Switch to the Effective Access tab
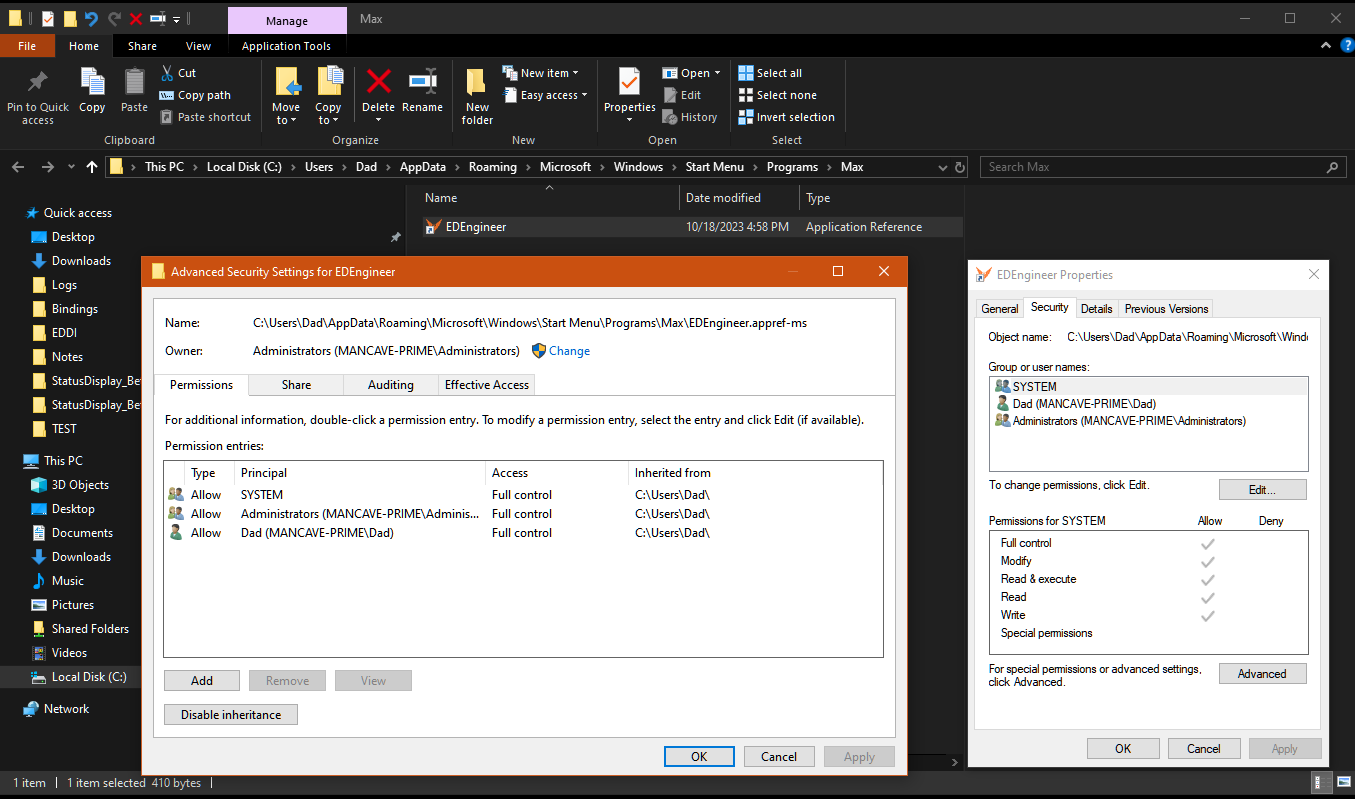Screen dimensions: 1355x799 pos(487,385)
